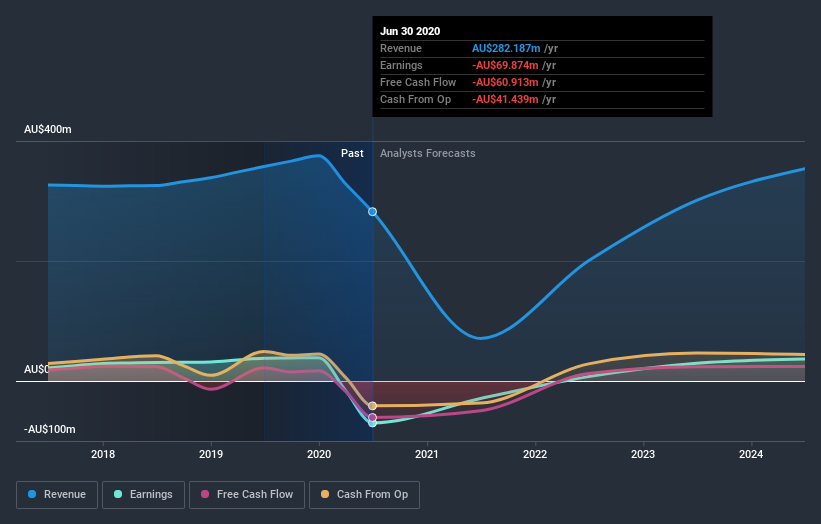Select the Earnings data point marker
This screenshot has width=821, height=524.
[372, 423]
